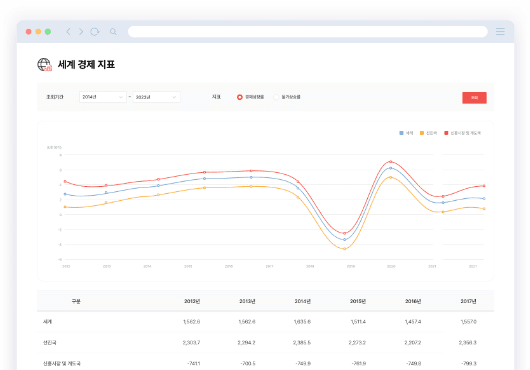Click the 2015년 table column header
Viewport: 530px width, 370px height.
coord(358,301)
